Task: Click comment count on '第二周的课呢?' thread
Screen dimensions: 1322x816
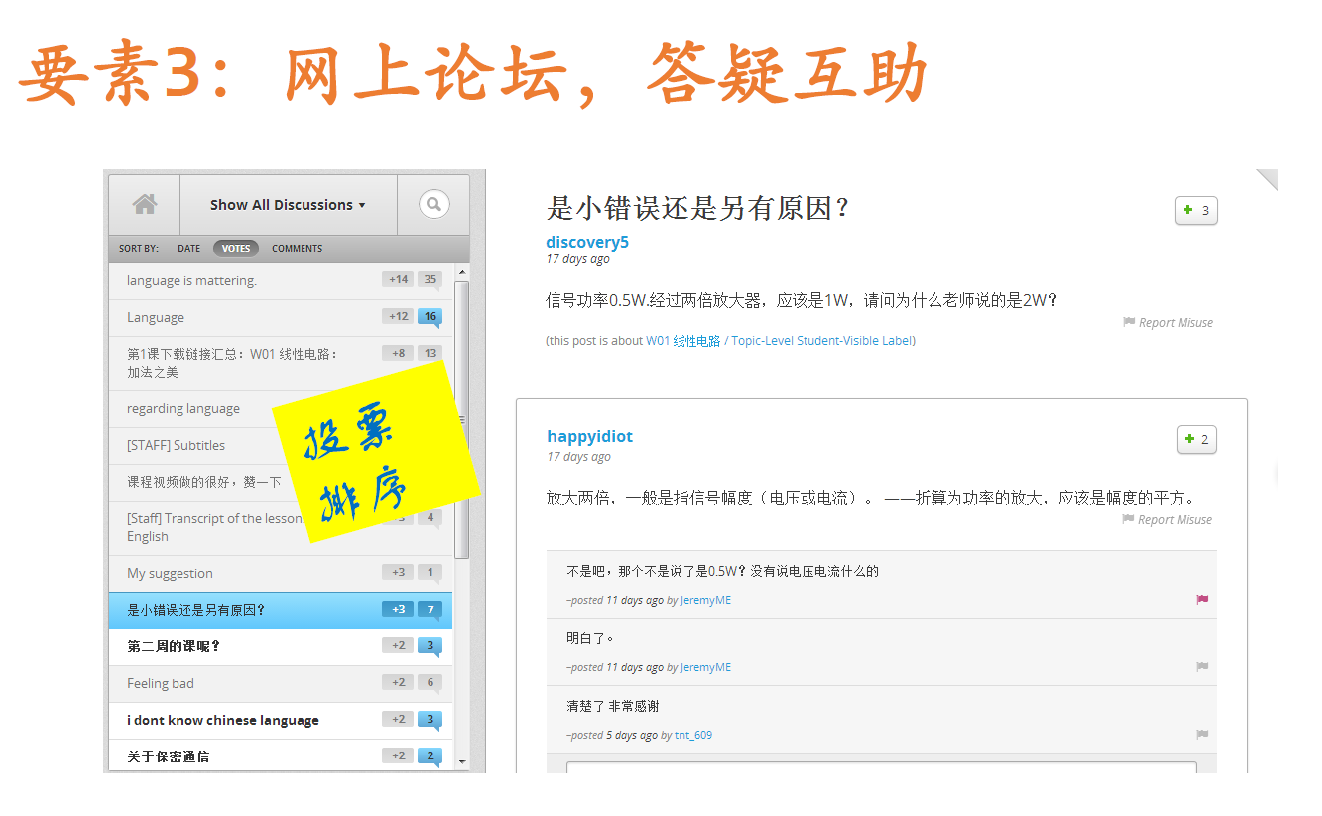Action: tap(430, 646)
